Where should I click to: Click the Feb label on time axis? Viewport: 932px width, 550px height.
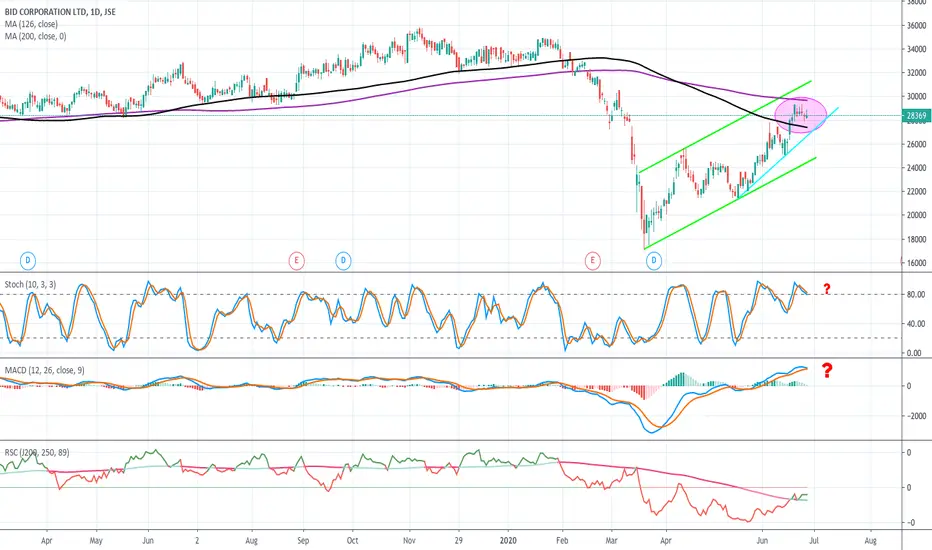click(562, 540)
